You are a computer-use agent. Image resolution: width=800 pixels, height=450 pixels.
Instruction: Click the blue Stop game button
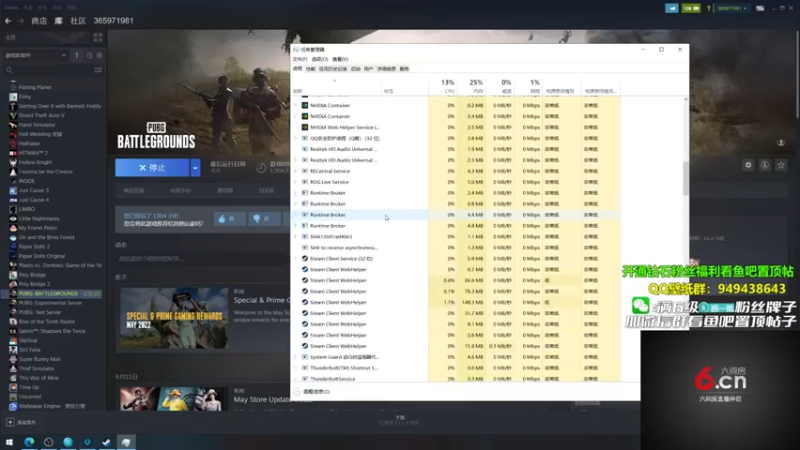click(x=152, y=167)
